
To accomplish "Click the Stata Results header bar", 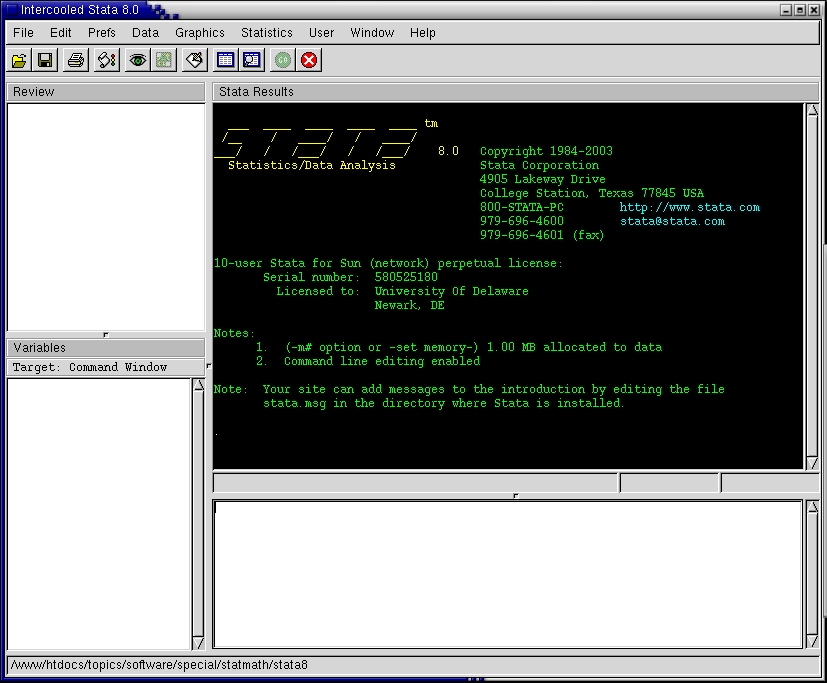I will tap(515, 92).
